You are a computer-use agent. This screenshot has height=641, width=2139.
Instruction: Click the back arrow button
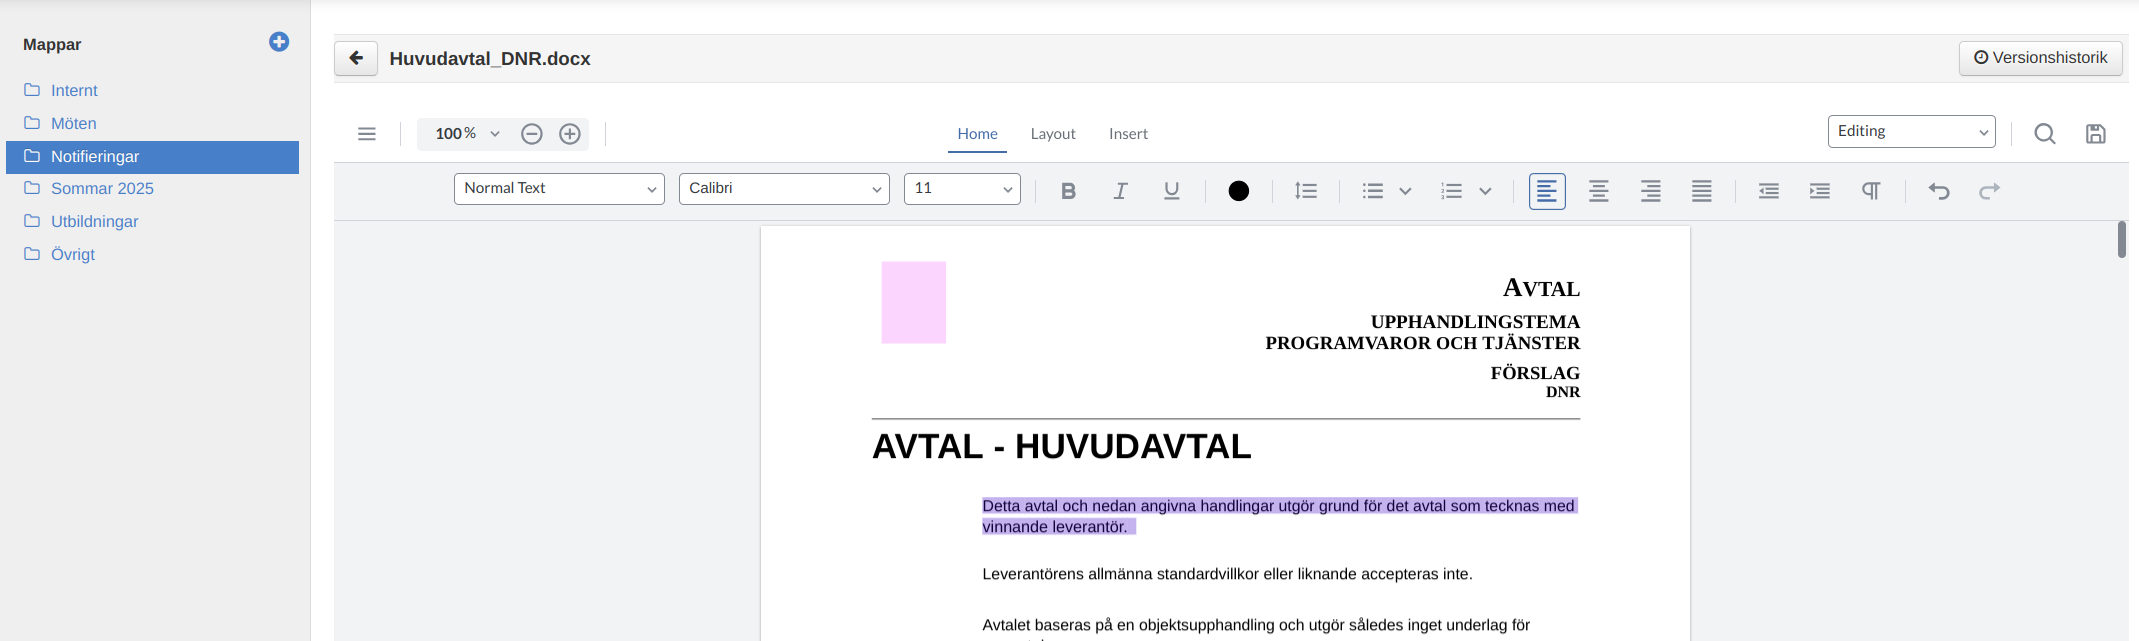356,58
